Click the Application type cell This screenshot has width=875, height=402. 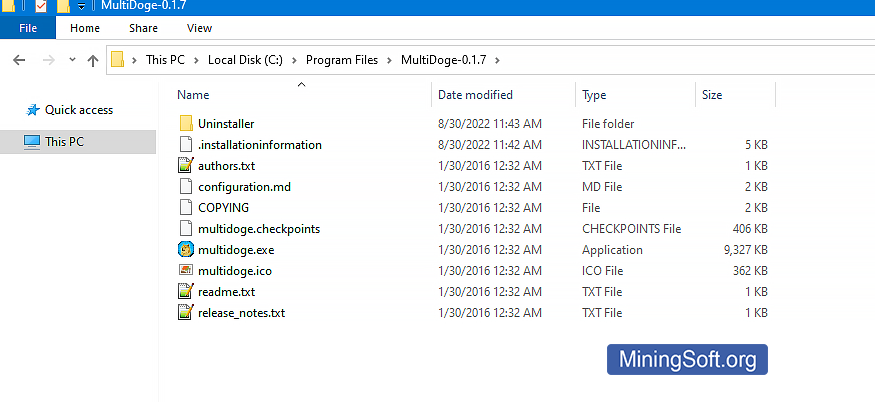pyautogui.click(x=612, y=250)
